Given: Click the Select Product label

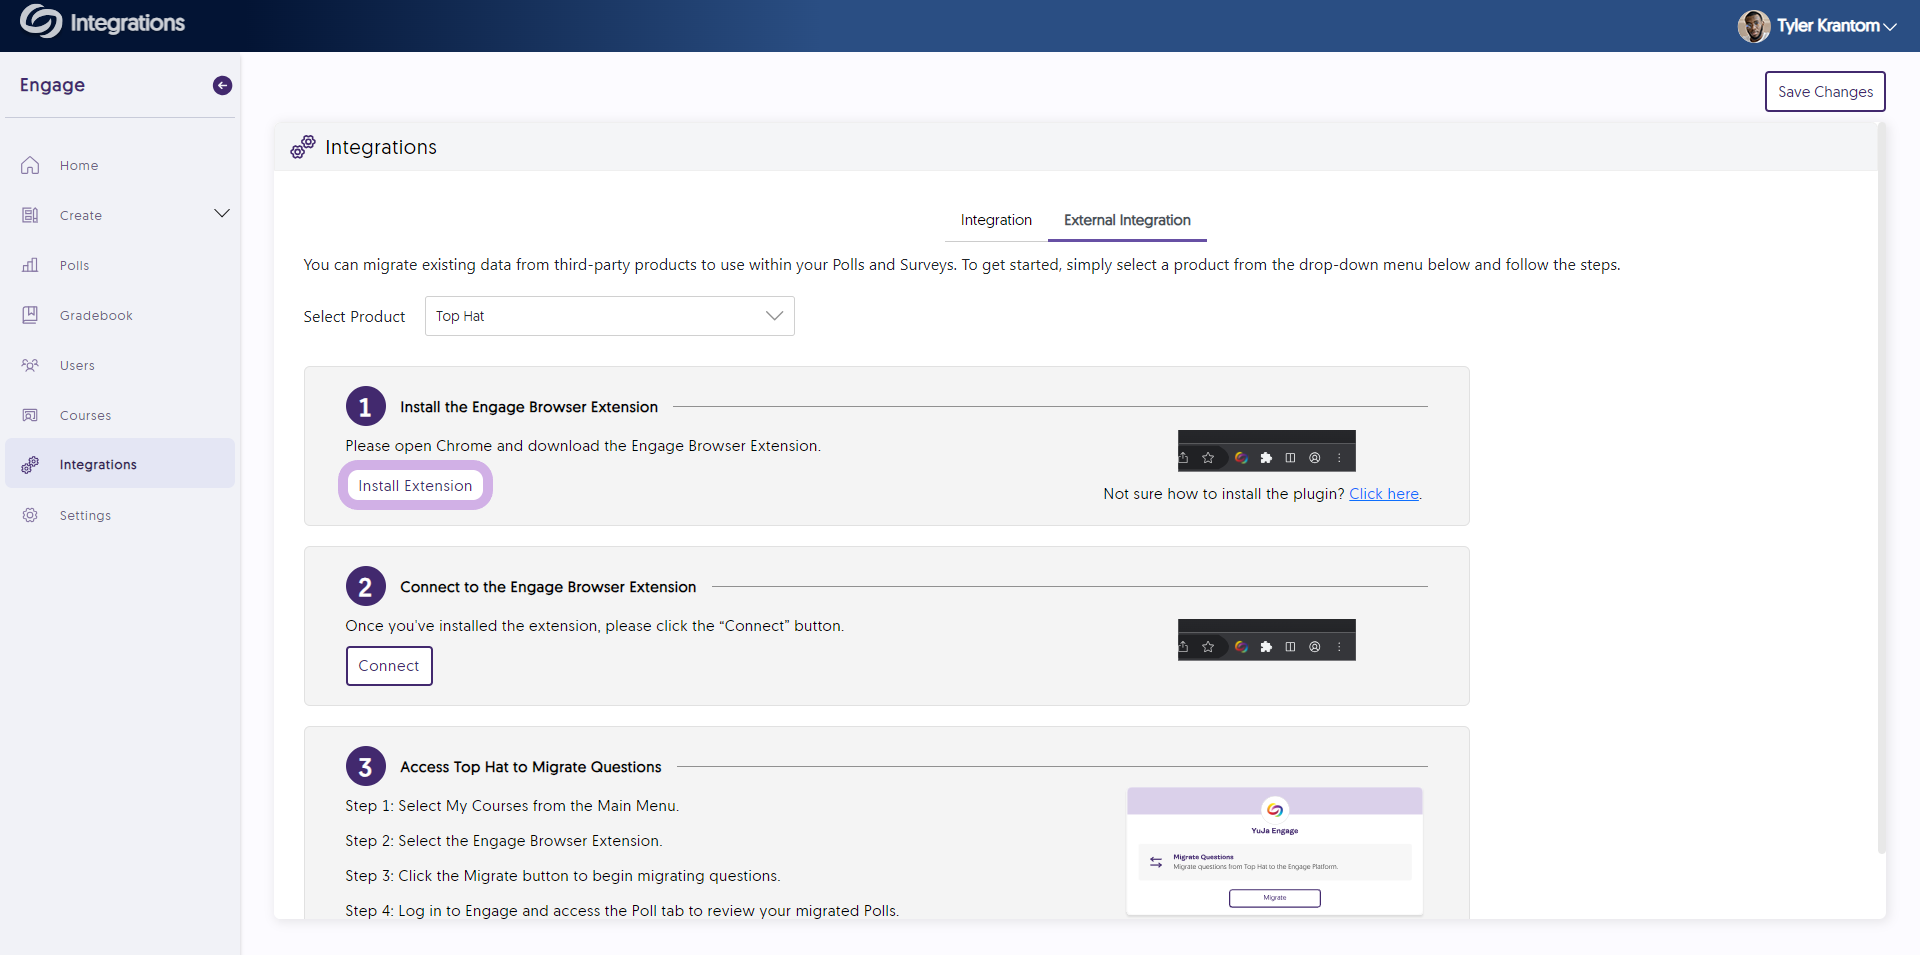Looking at the screenshot, I should click(x=354, y=316).
